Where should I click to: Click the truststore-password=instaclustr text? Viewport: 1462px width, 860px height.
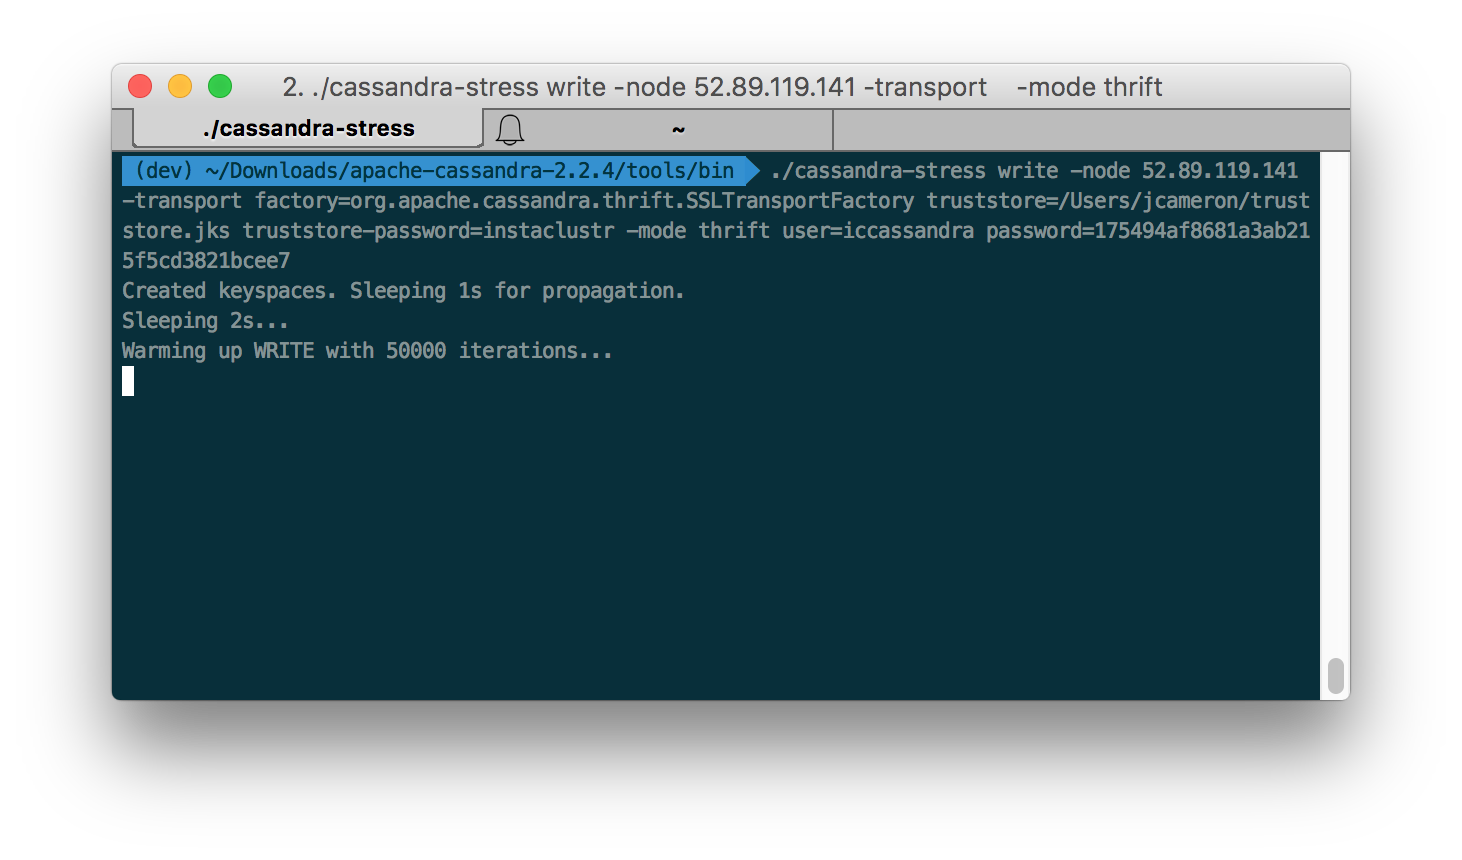click(428, 231)
